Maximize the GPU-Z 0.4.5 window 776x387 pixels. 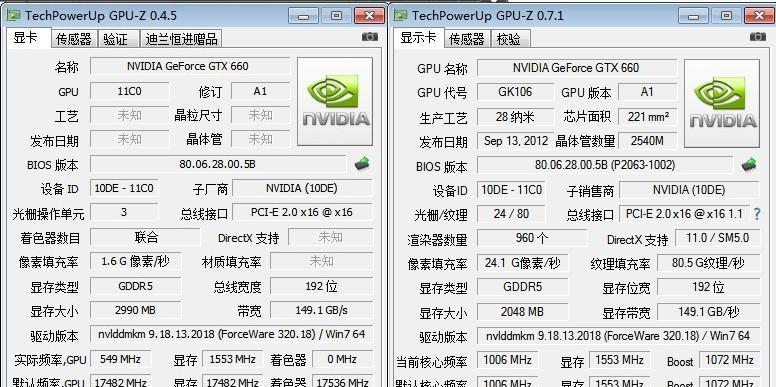pyautogui.click(x=337, y=16)
